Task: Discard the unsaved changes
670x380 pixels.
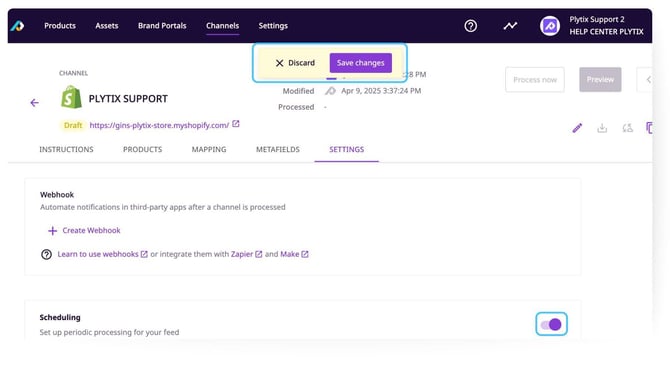Action: pyautogui.click(x=295, y=63)
